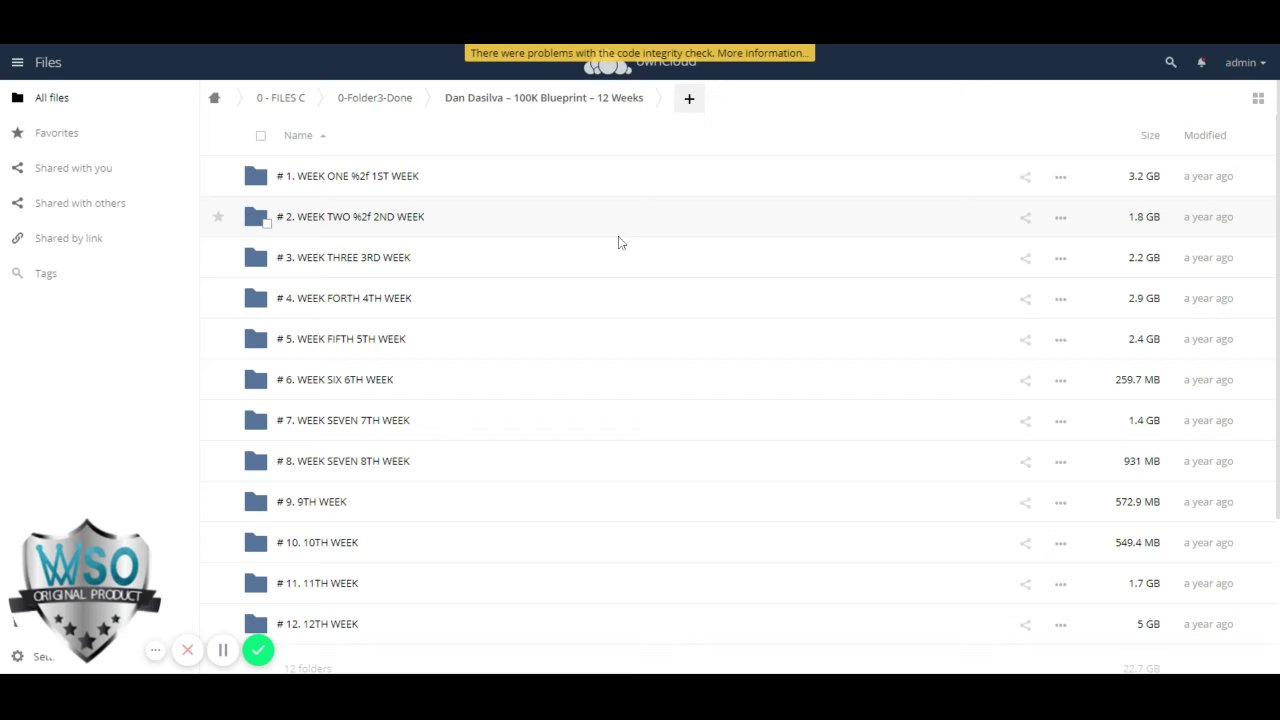The width and height of the screenshot is (1280, 720).
Task: Open more actions for 8TH WEEK folder
Action: coord(1060,462)
